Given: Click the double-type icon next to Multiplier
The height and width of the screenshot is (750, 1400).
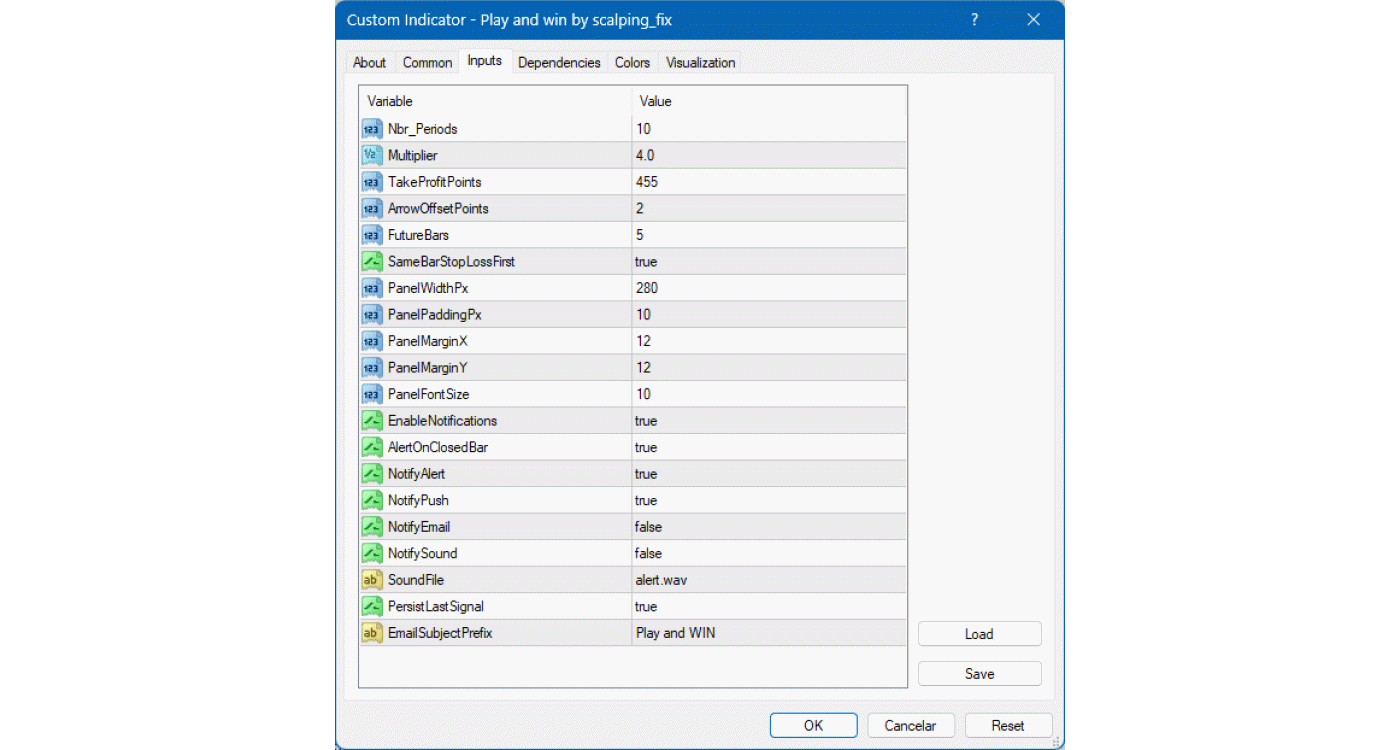Looking at the screenshot, I should tap(371, 155).
